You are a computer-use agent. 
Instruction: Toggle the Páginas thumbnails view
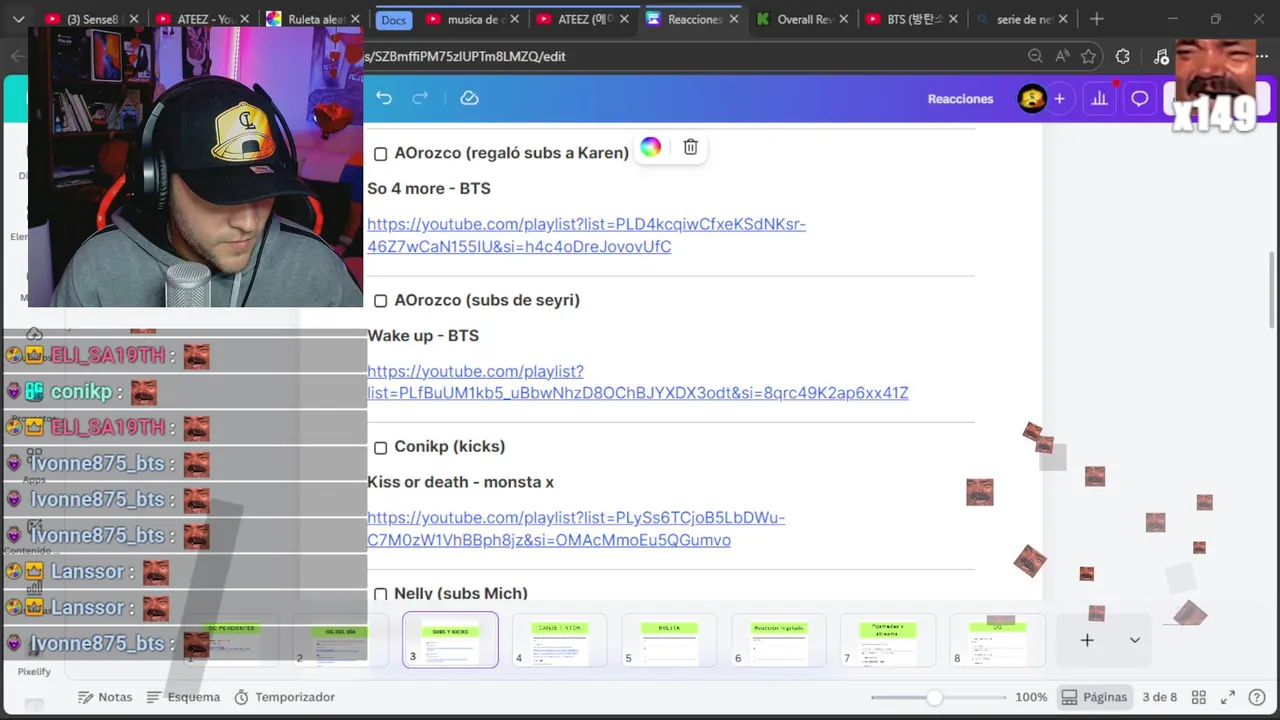point(1094,697)
